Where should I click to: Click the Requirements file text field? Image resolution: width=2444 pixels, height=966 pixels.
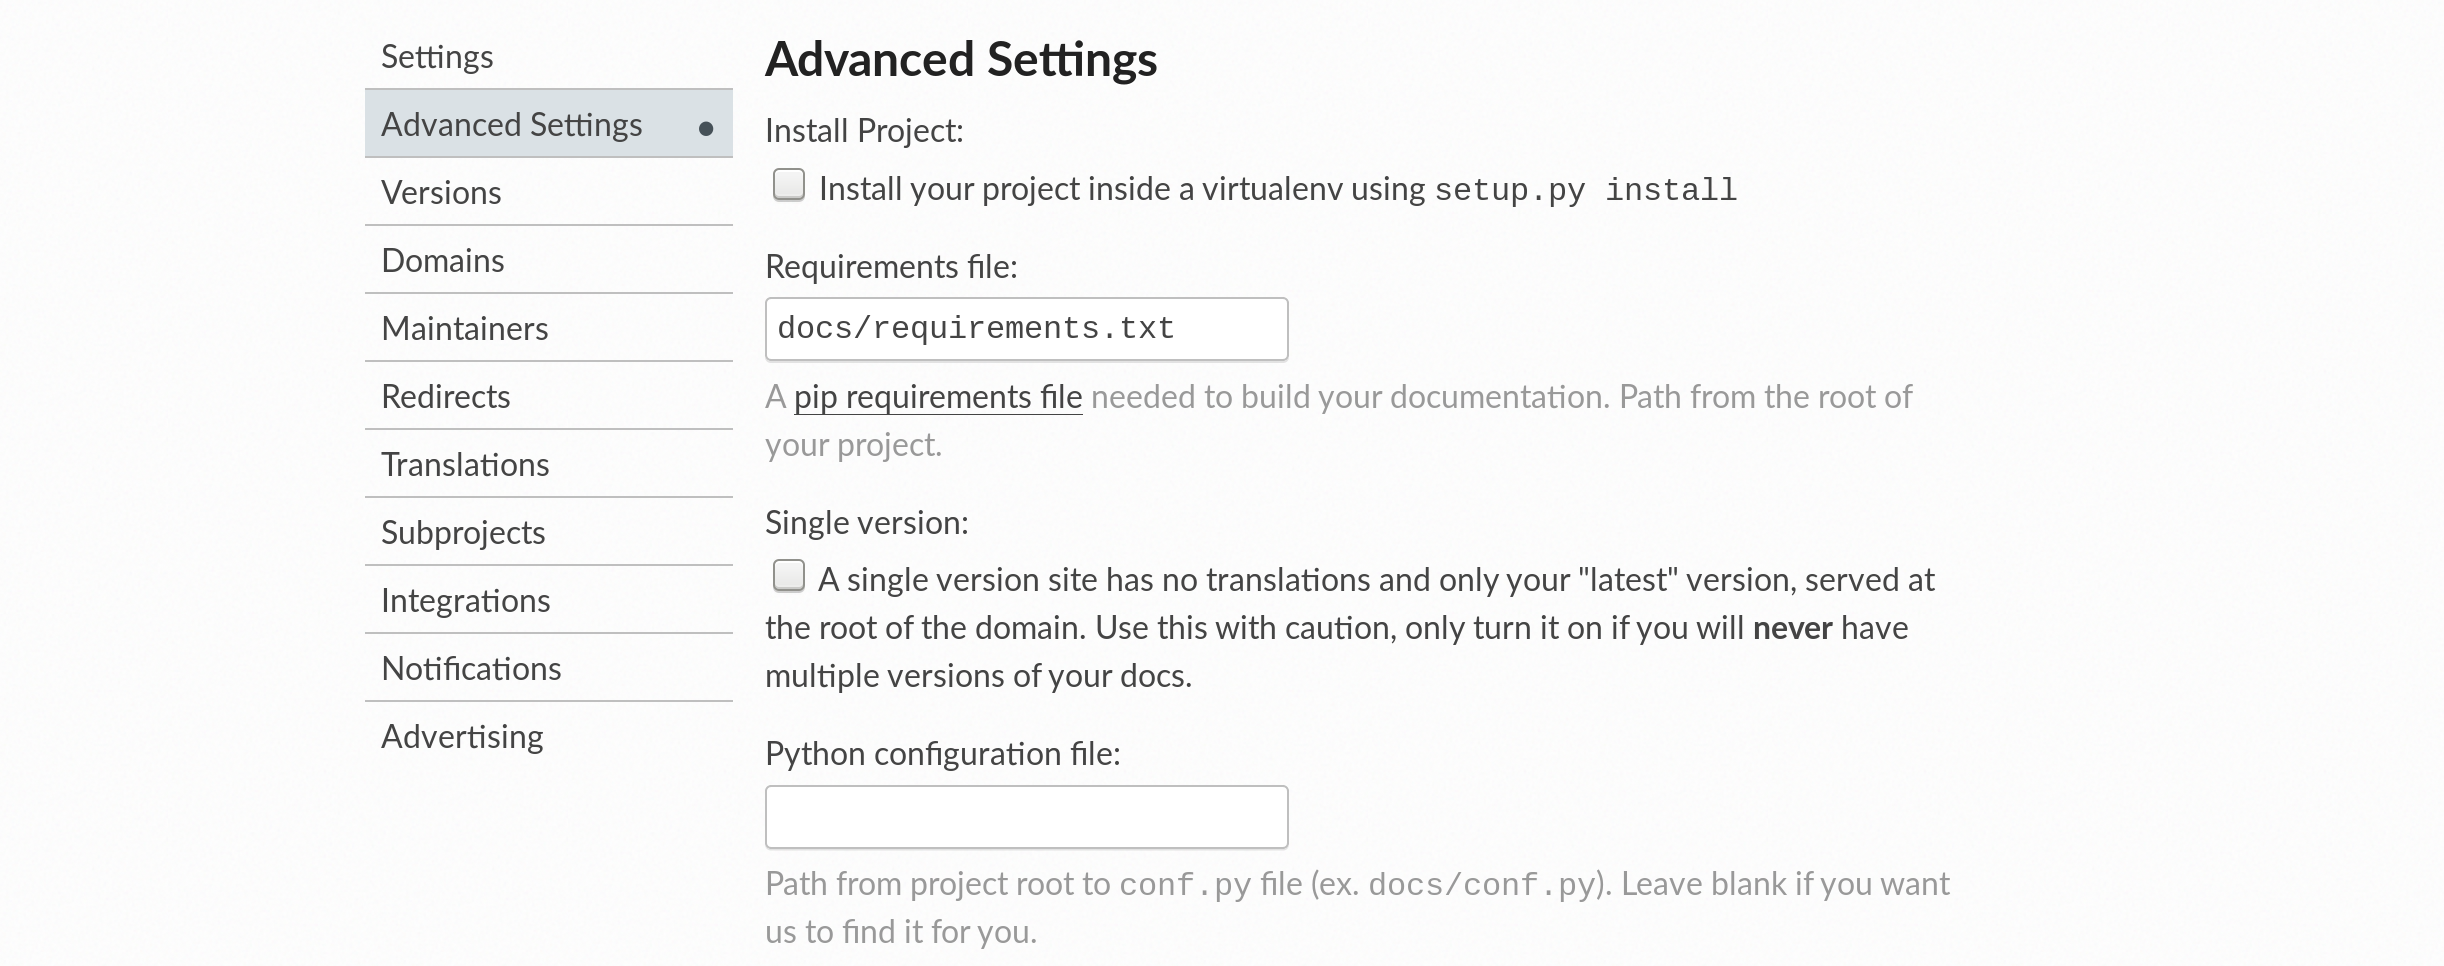pos(1026,329)
